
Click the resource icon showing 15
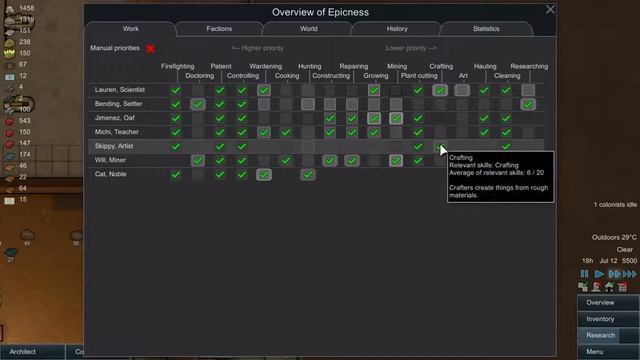[9, 200]
